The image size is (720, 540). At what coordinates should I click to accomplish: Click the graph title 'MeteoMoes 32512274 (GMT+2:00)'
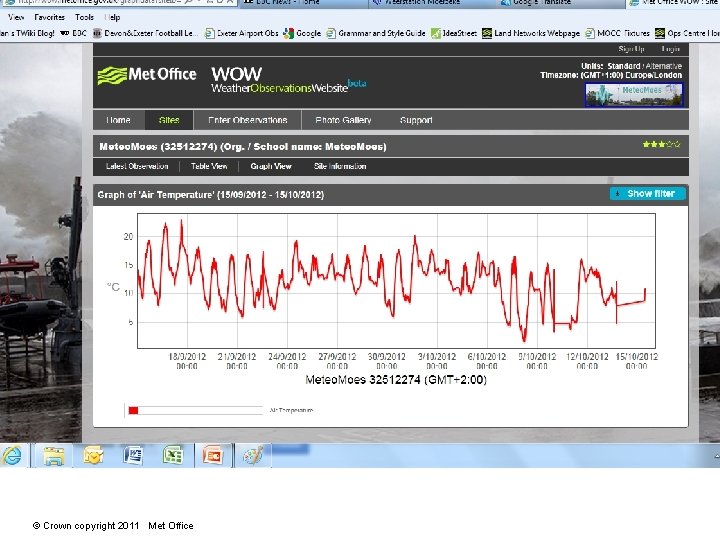396,380
